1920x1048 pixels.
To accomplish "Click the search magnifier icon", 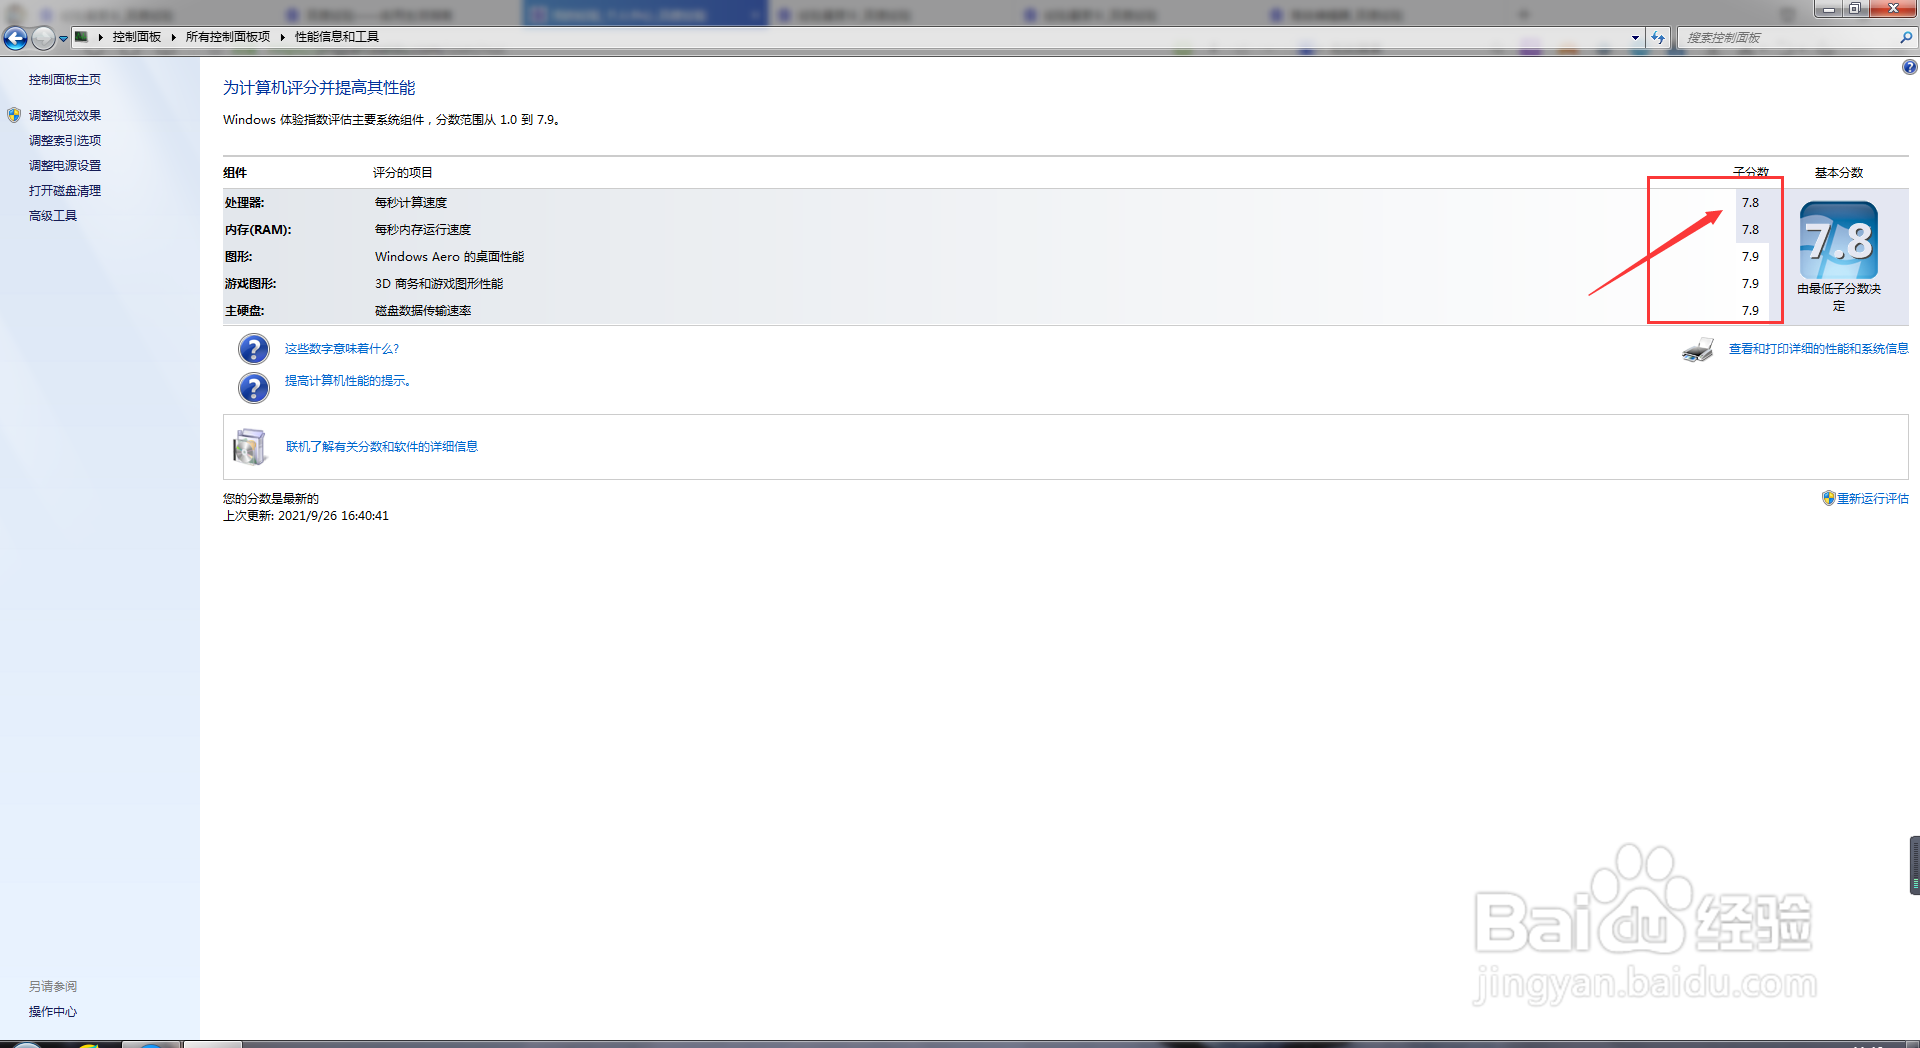I will tap(1906, 38).
